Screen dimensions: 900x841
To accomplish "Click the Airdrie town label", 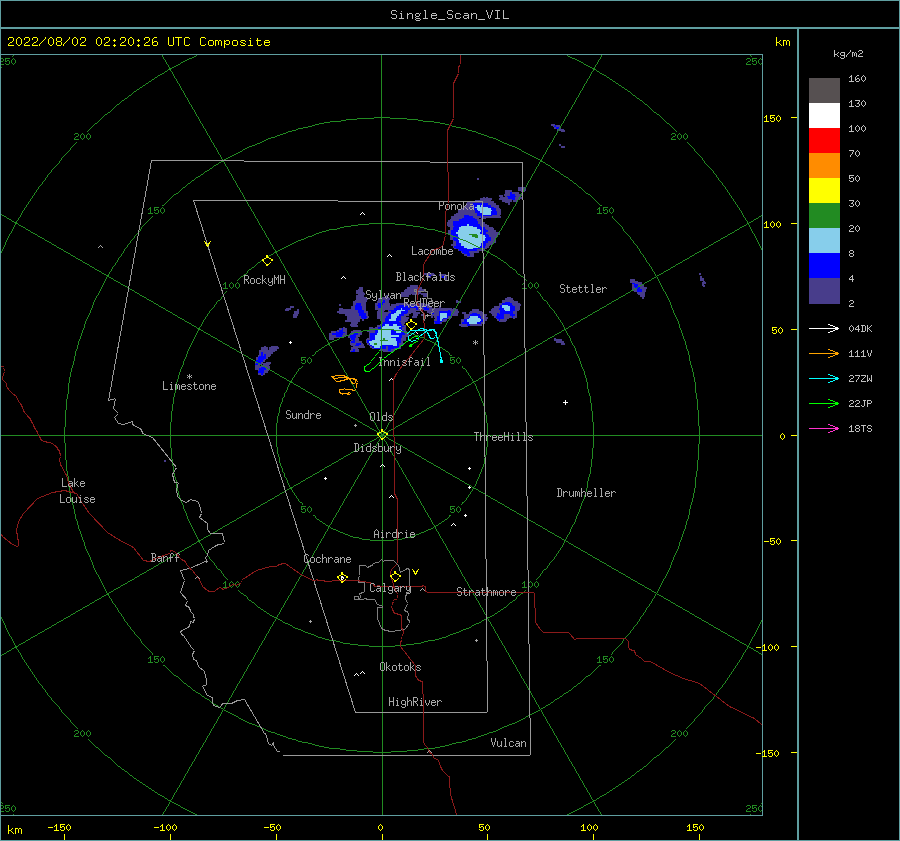I will point(394,534).
